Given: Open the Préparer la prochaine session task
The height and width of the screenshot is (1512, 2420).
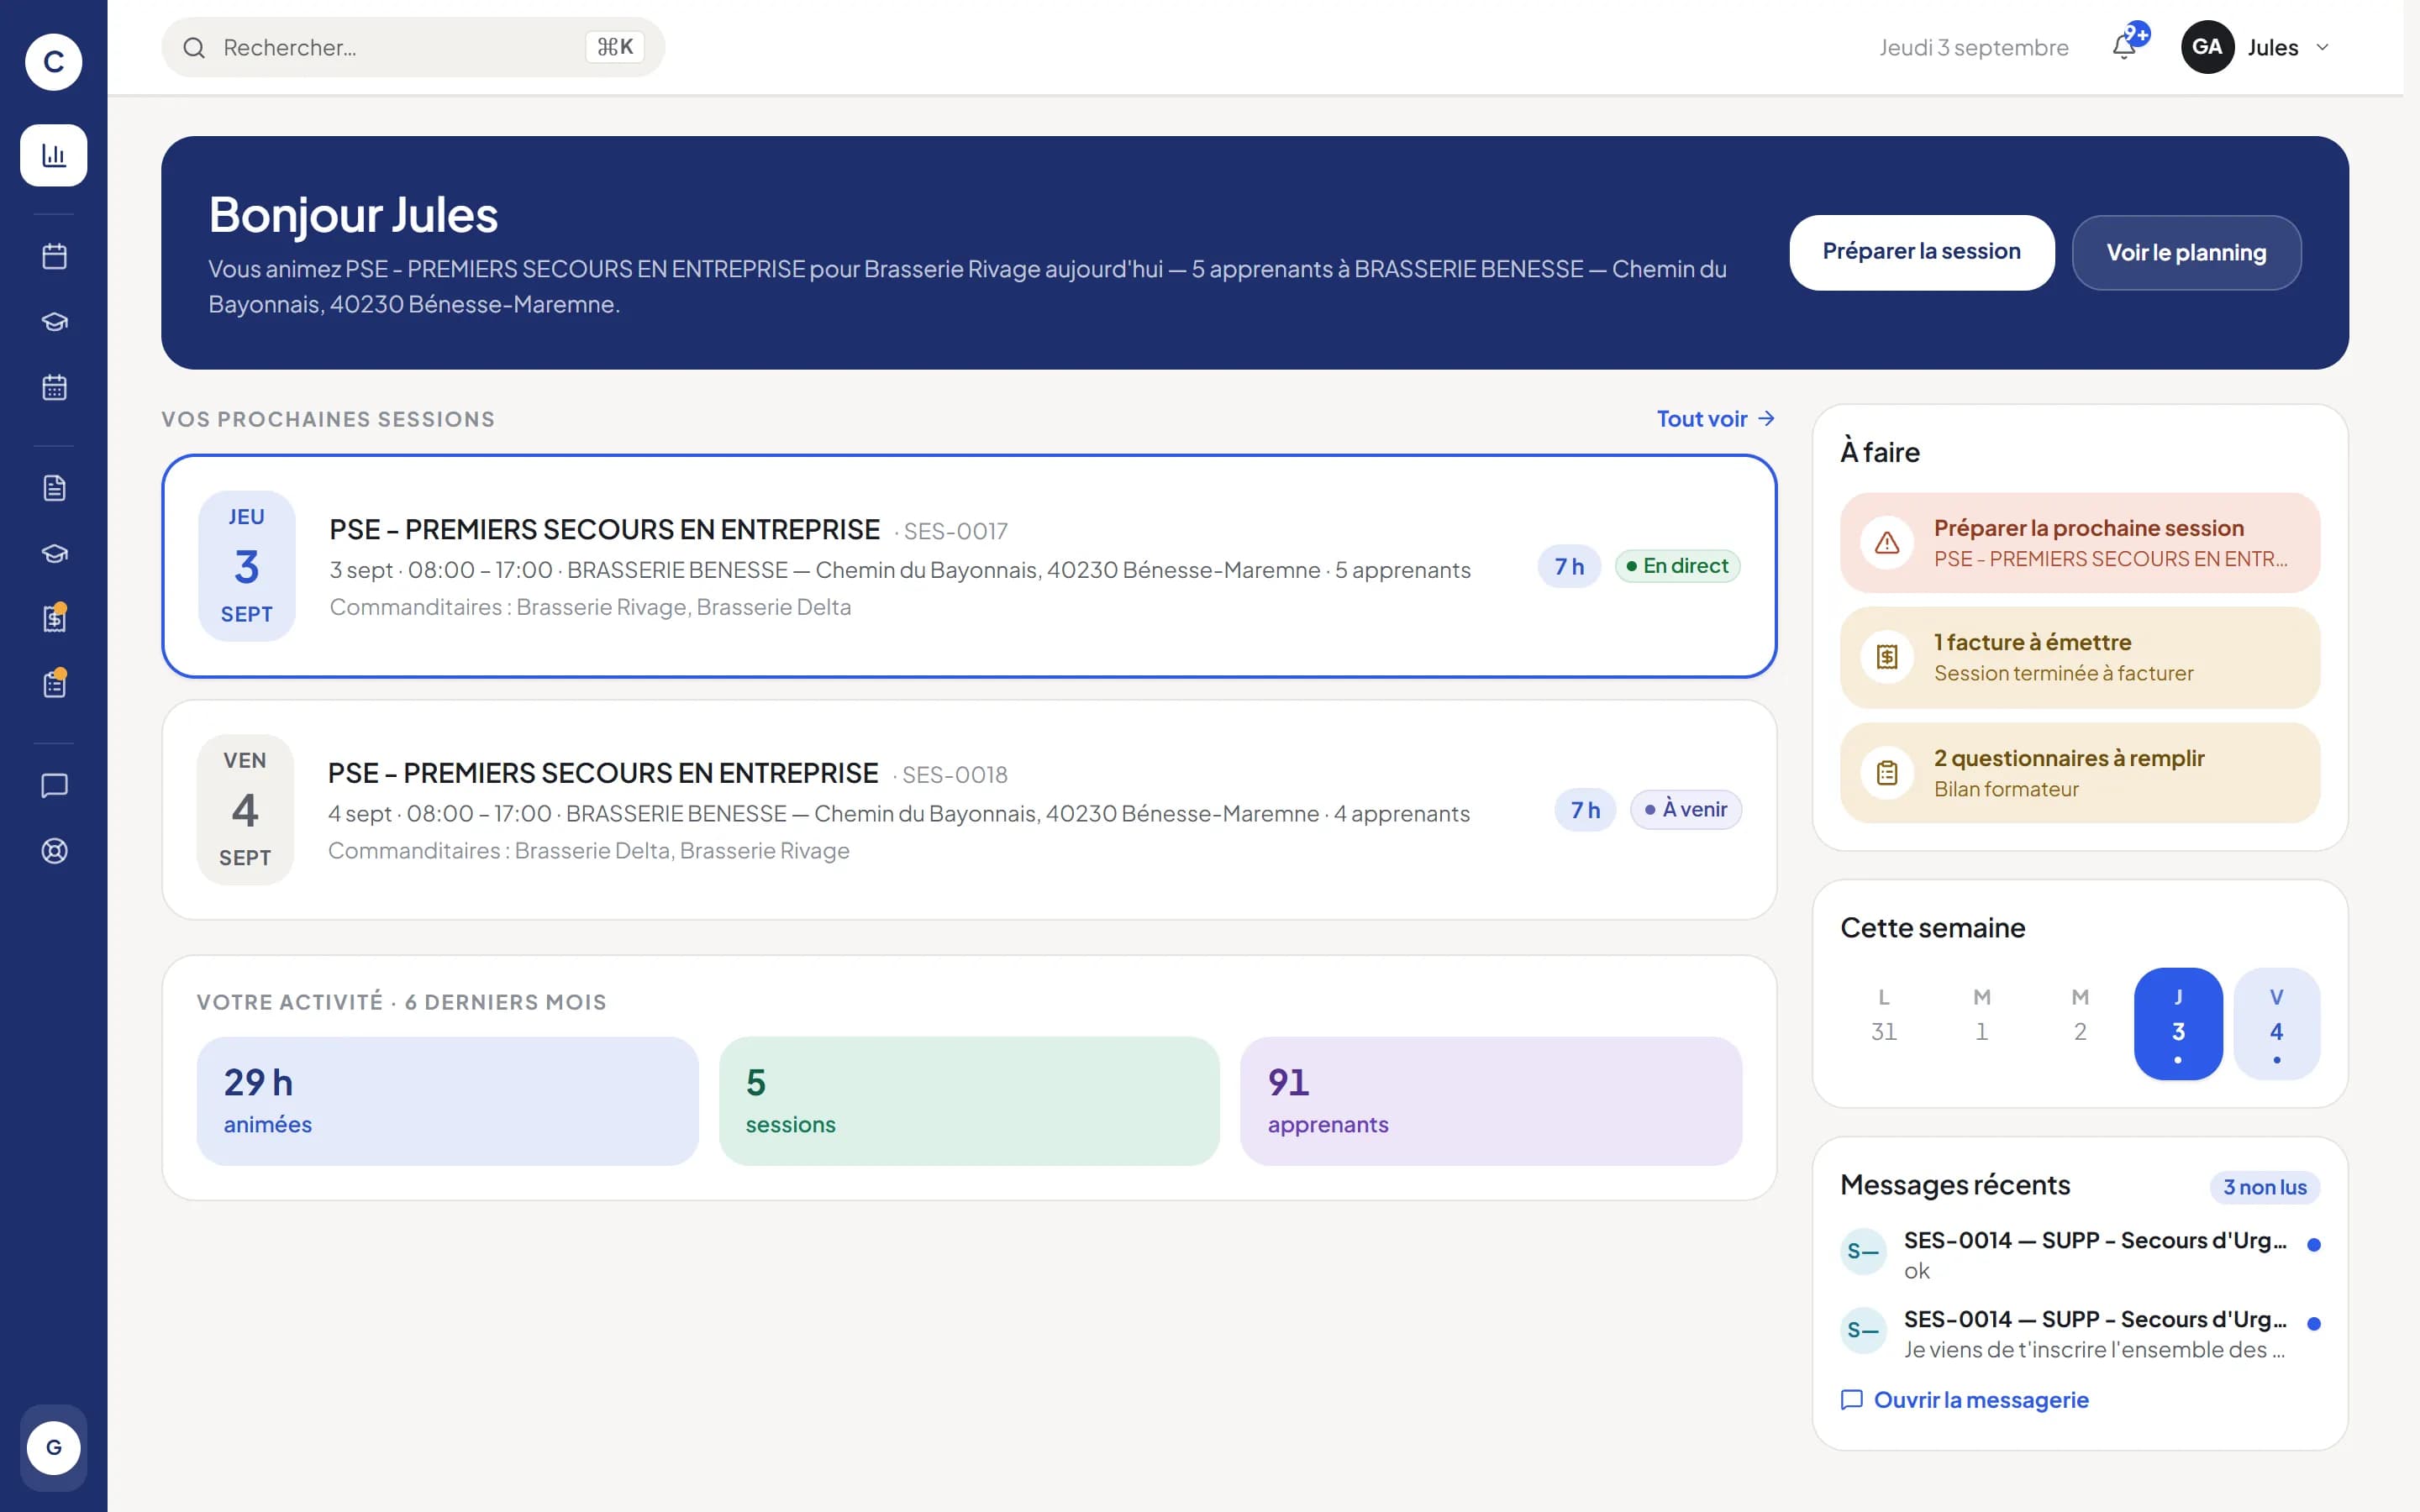Looking at the screenshot, I should pyautogui.click(x=2079, y=543).
